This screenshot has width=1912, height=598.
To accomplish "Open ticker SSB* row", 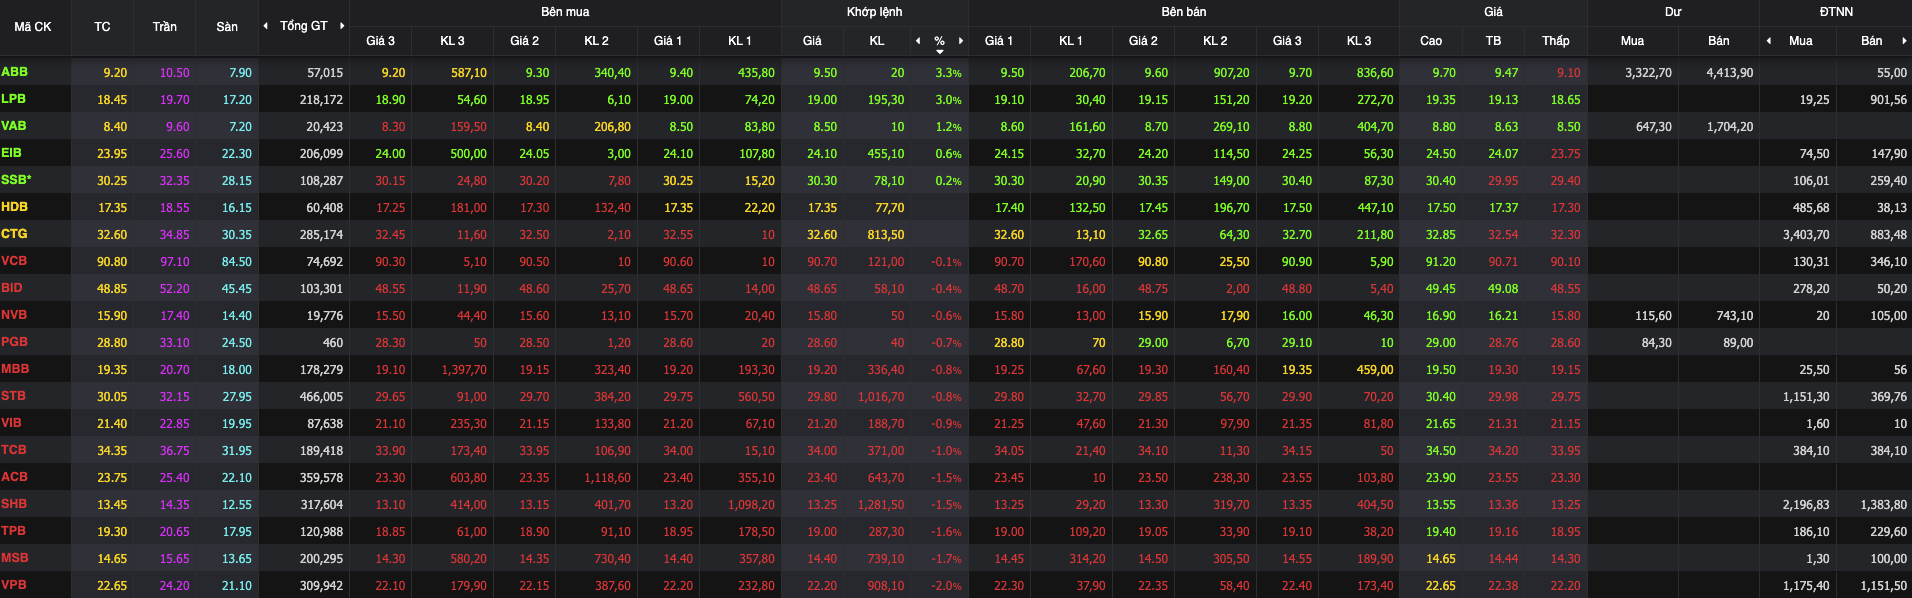I will tap(17, 180).
